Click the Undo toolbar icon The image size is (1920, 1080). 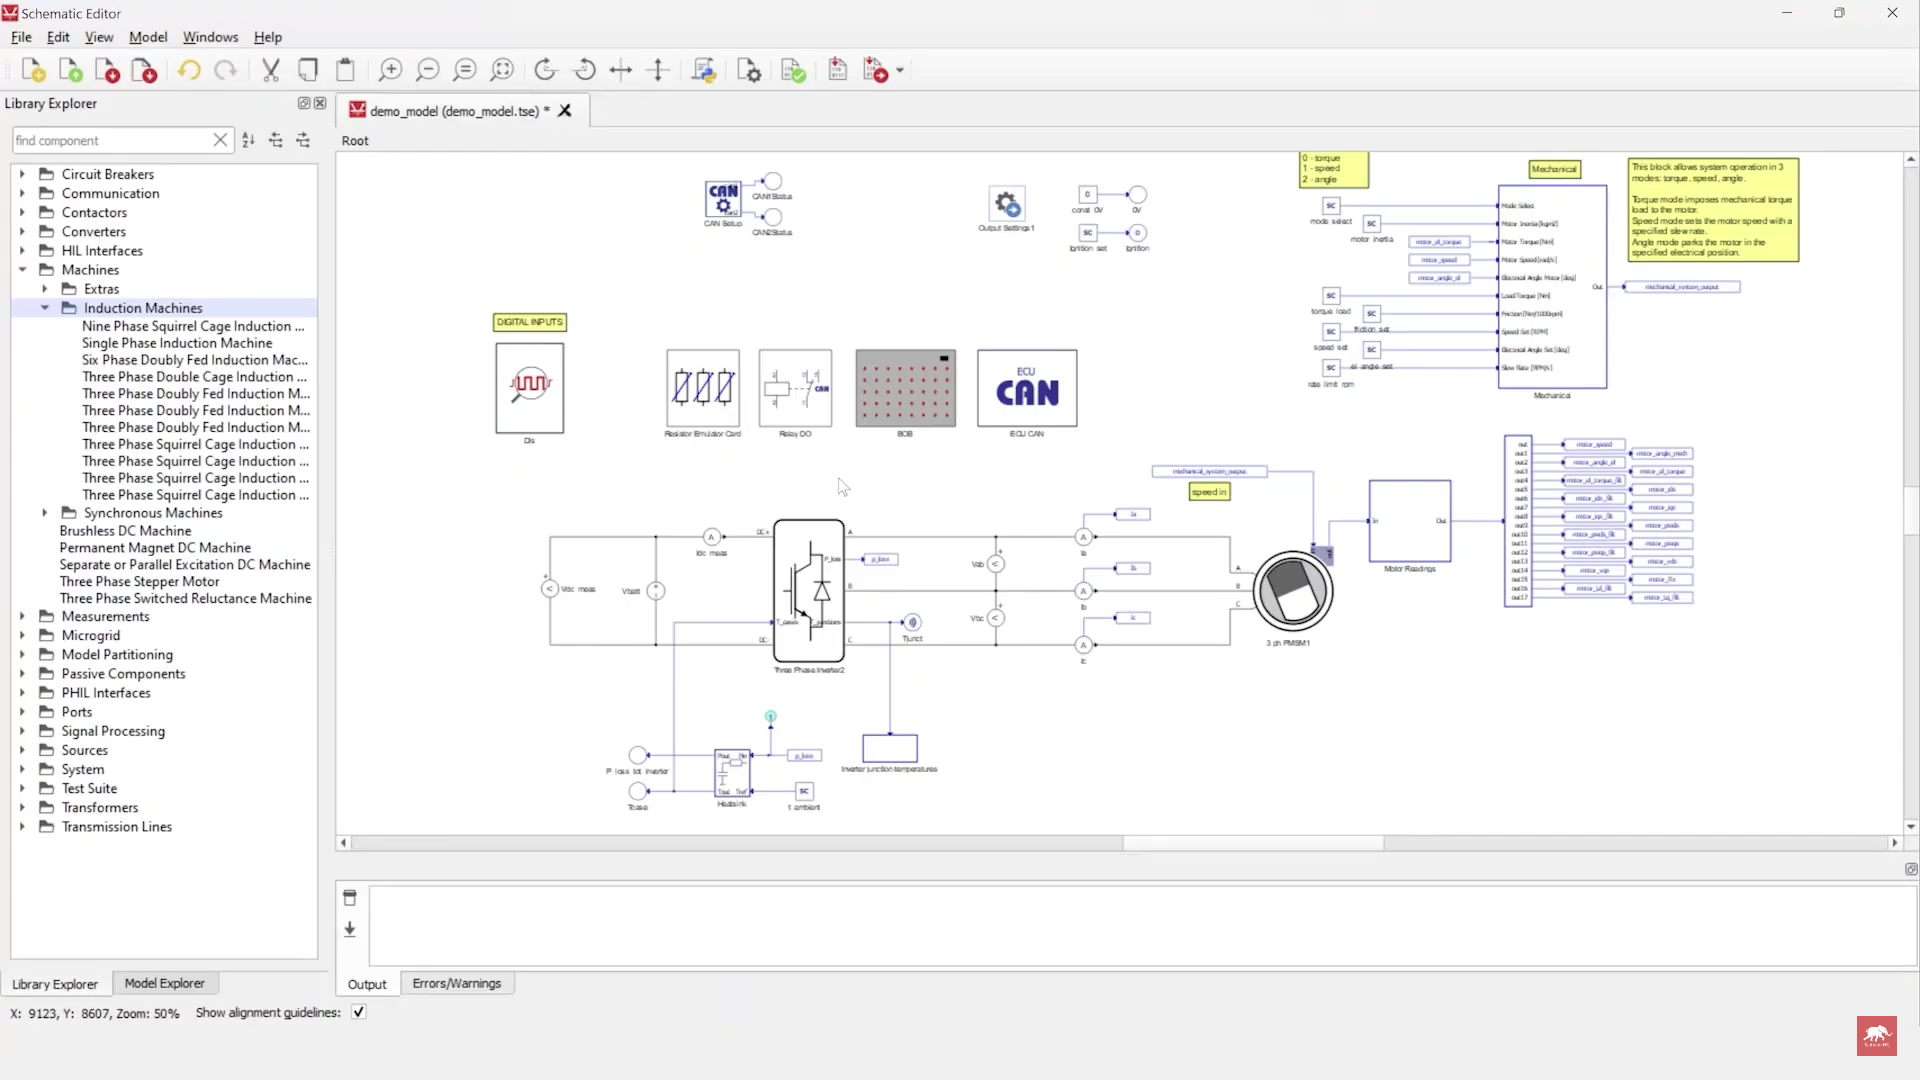(189, 70)
